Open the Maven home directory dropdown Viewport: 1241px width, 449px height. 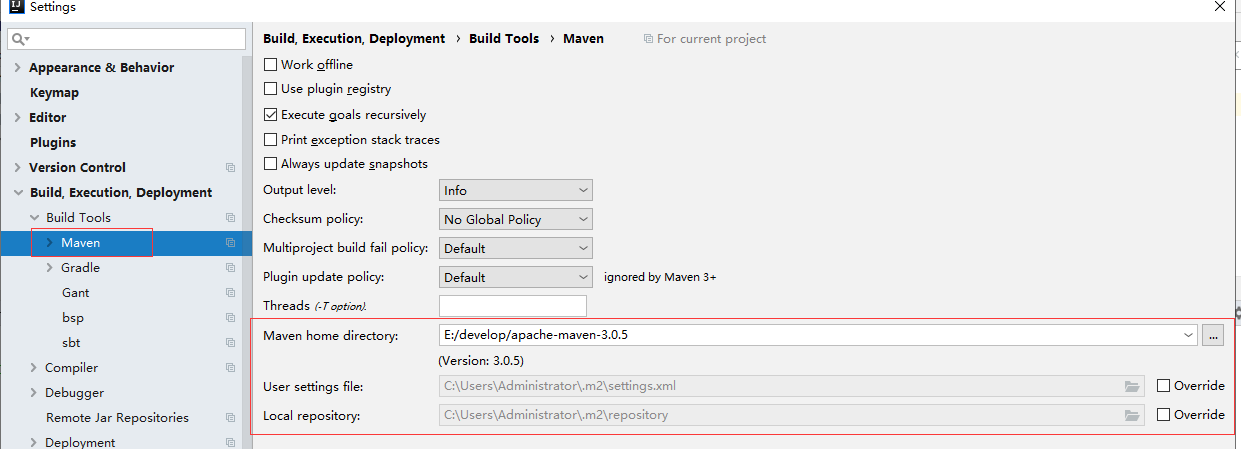point(1188,336)
